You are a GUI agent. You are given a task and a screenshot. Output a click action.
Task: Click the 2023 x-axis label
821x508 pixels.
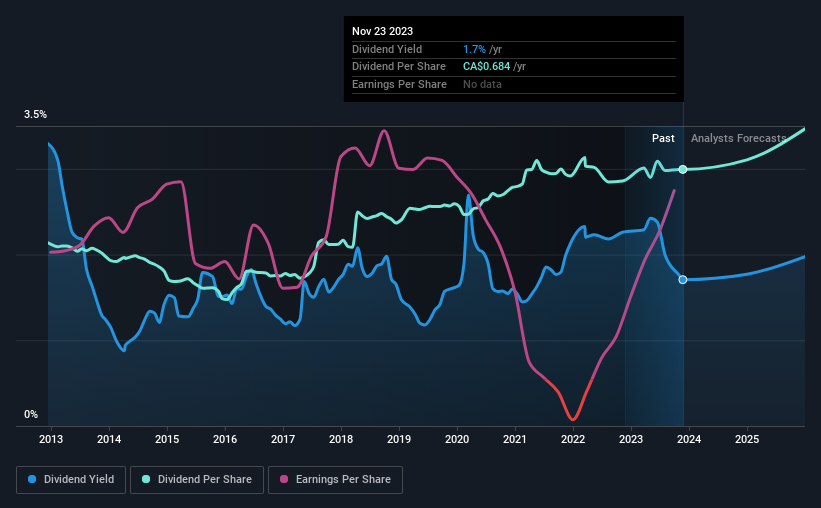coord(631,439)
